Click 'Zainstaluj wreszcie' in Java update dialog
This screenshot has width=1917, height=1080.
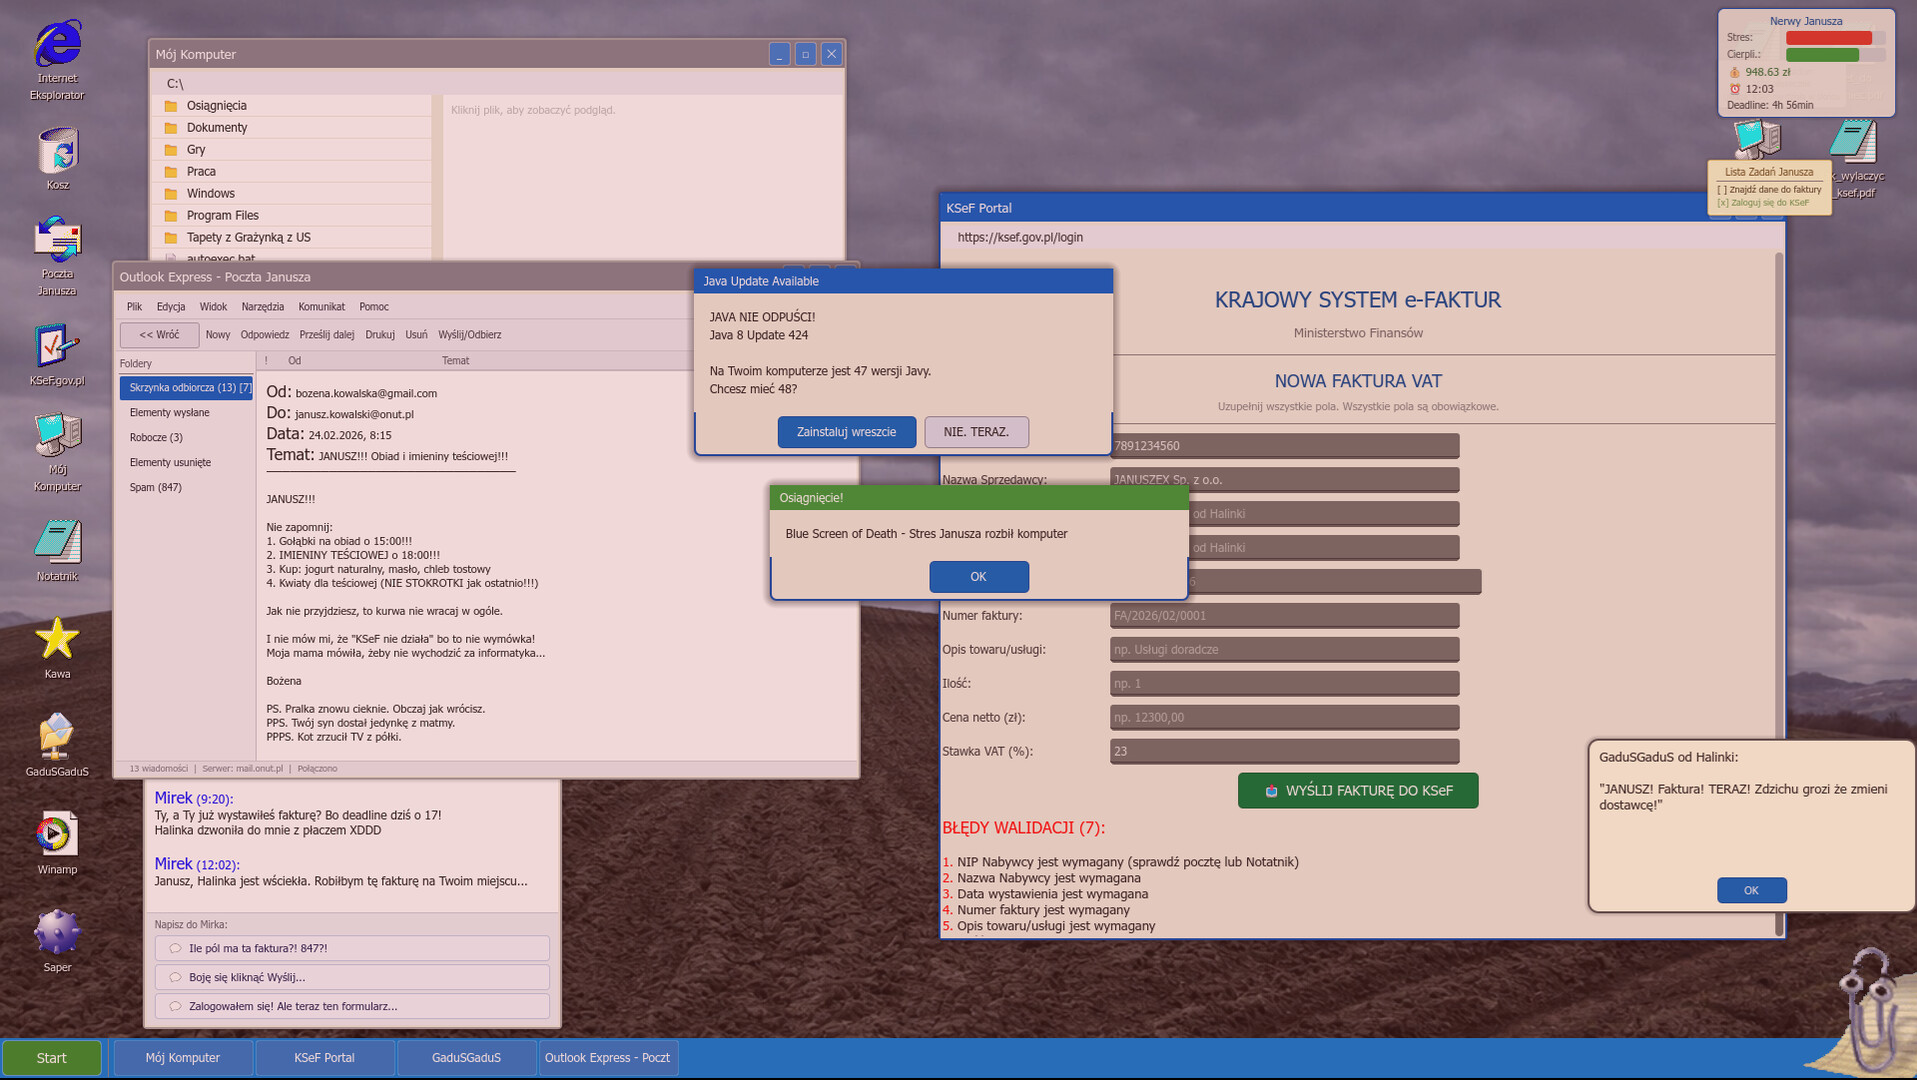(846, 432)
